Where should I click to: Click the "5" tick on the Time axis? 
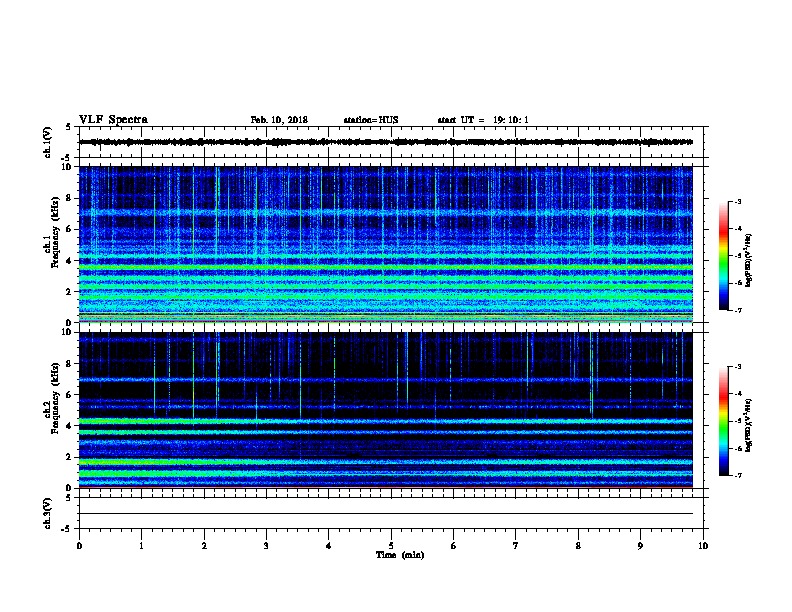[x=391, y=546]
